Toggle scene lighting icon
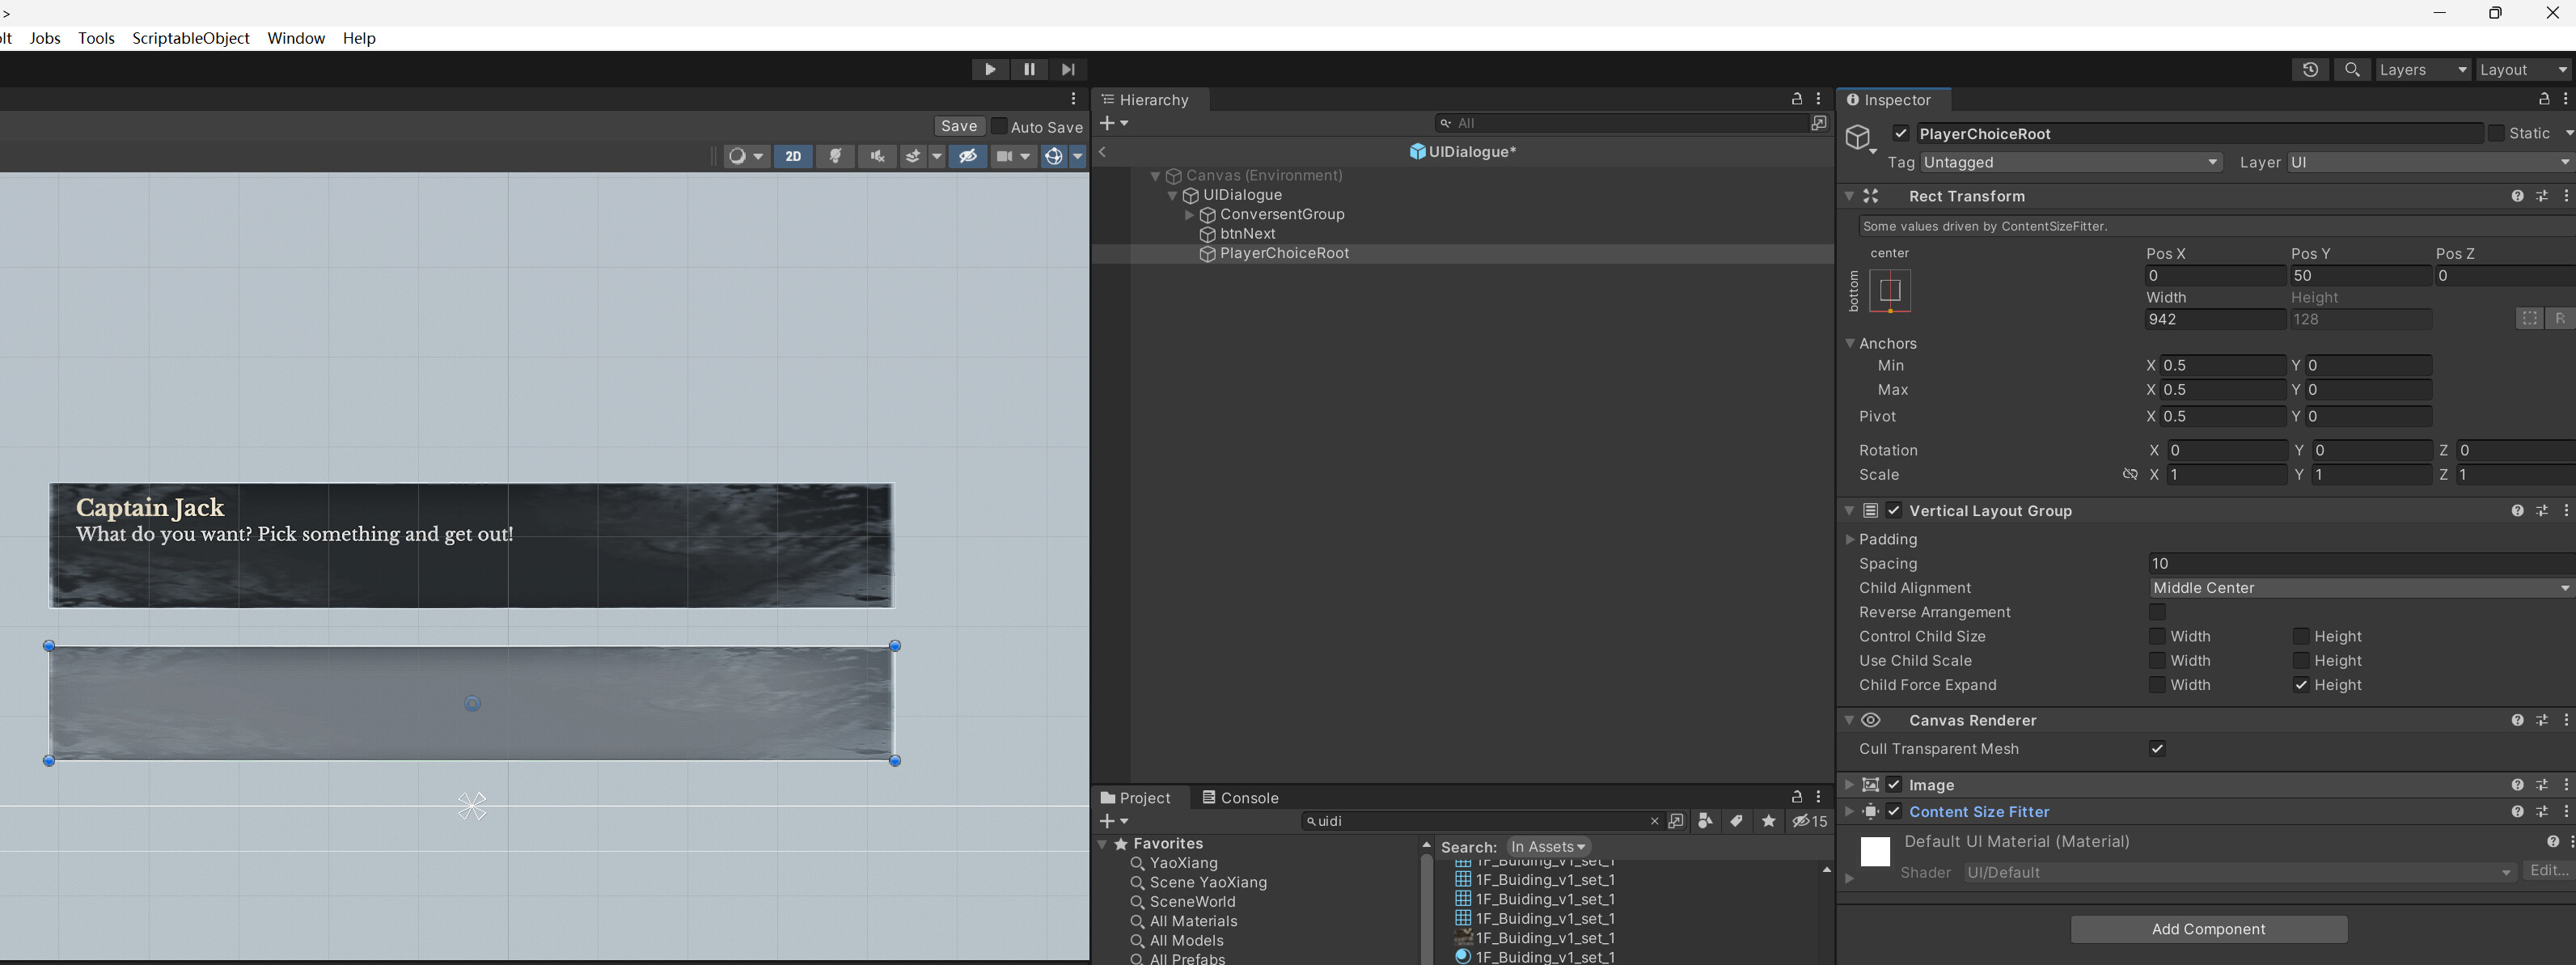This screenshot has width=2576, height=965. point(835,156)
